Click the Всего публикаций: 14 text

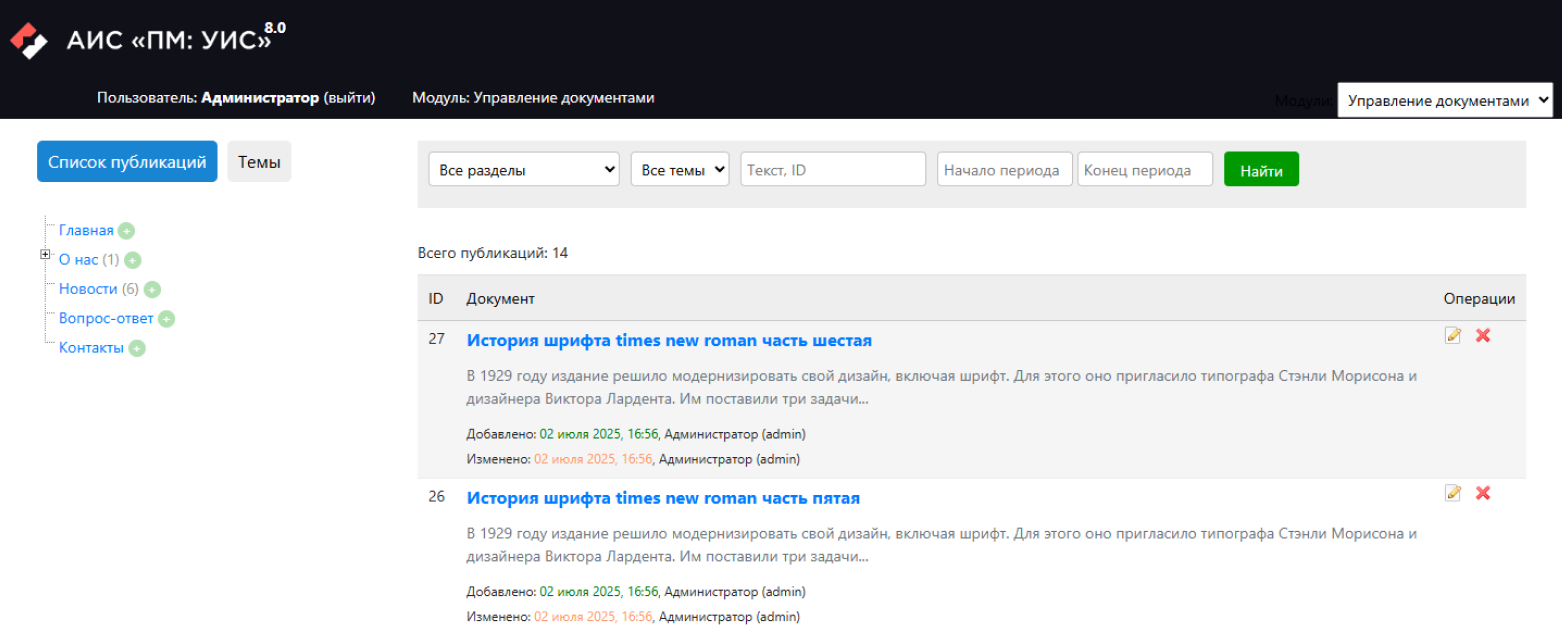coord(493,253)
